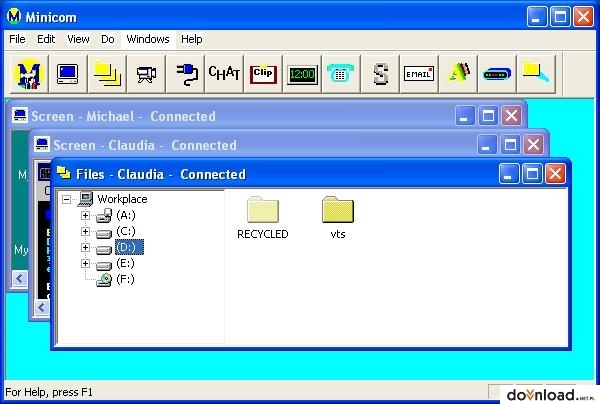Click the S-shaped toolbar icon
The height and width of the screenshot is (404, 600).
[x=380, y=74]
